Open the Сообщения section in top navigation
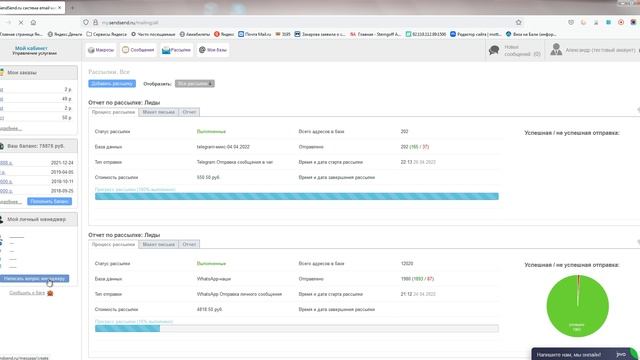This screenshot has height=360, width=640. [138, 50]
